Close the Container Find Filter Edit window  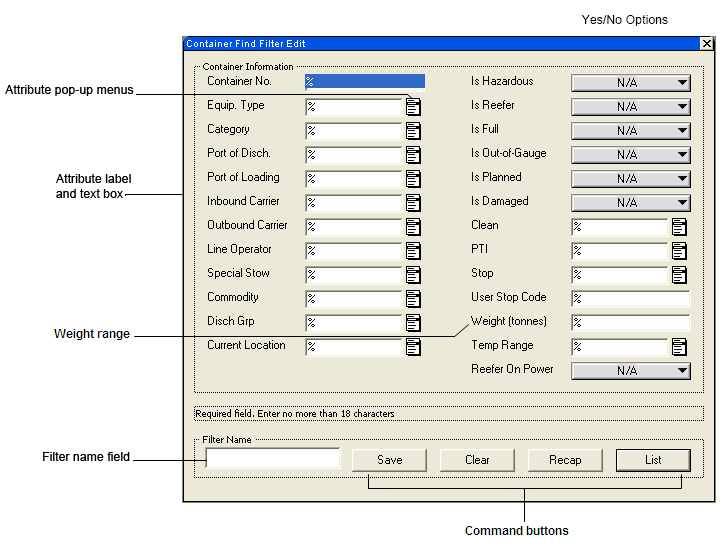pos(706,43)
